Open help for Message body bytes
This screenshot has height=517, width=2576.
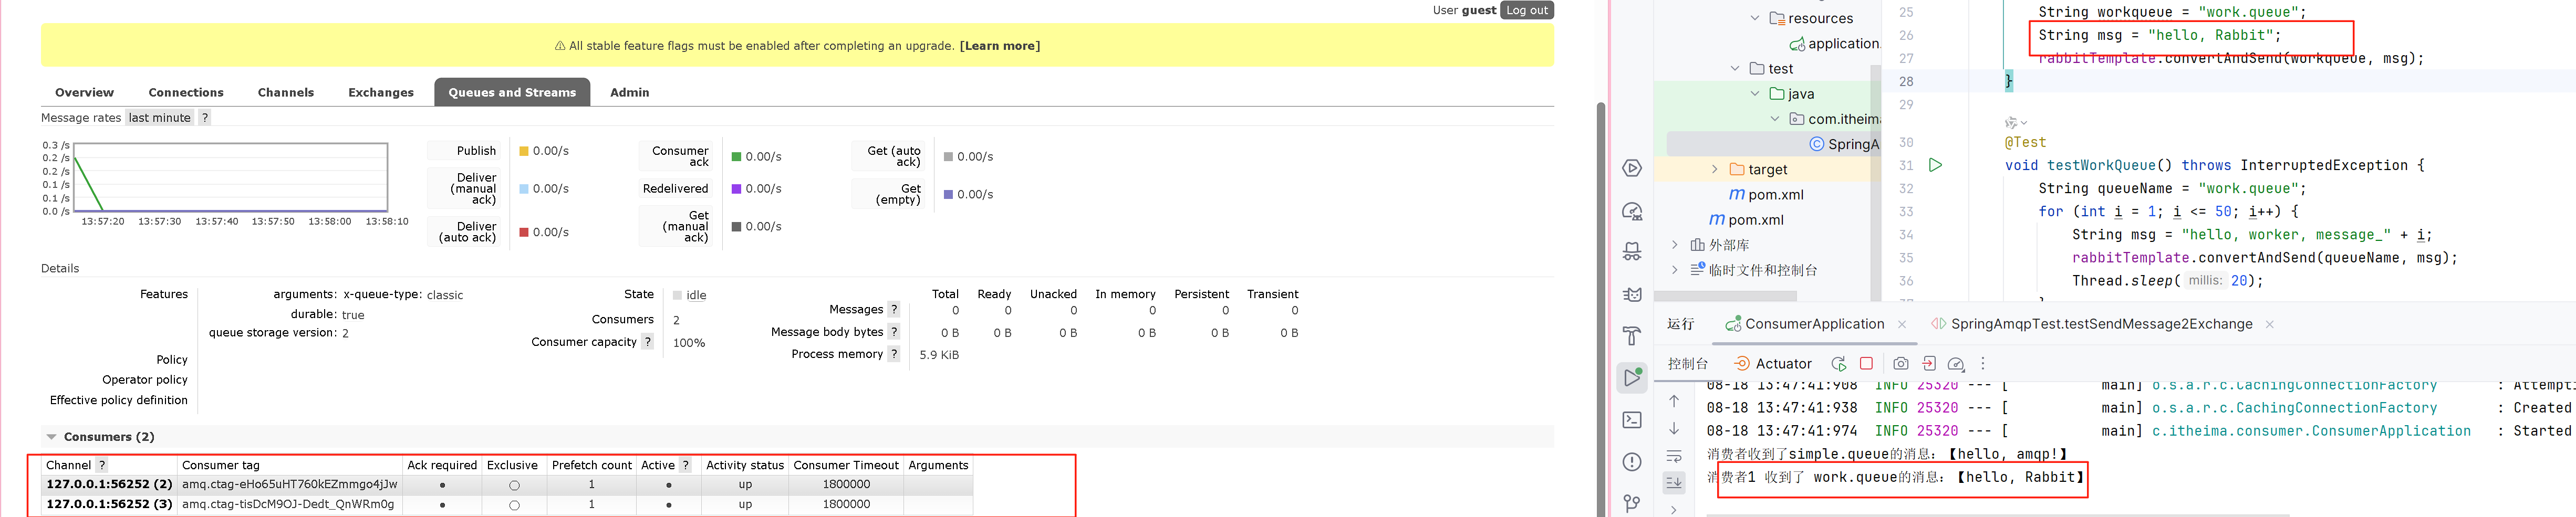[894, 331]
